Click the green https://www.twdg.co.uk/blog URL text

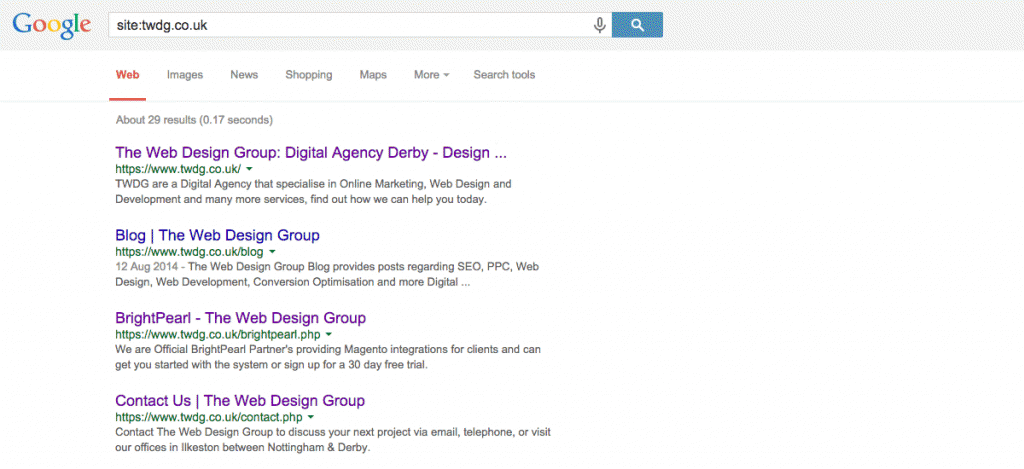point(189,251)
